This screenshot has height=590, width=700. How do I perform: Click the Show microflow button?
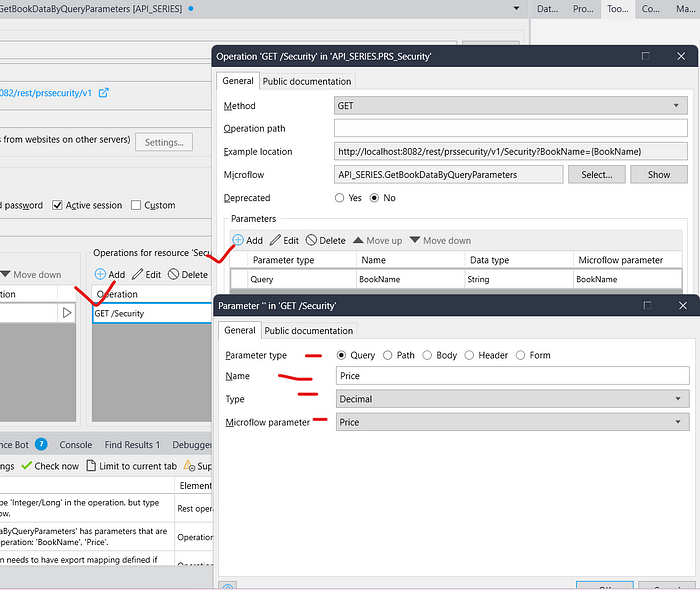[659, 174]
